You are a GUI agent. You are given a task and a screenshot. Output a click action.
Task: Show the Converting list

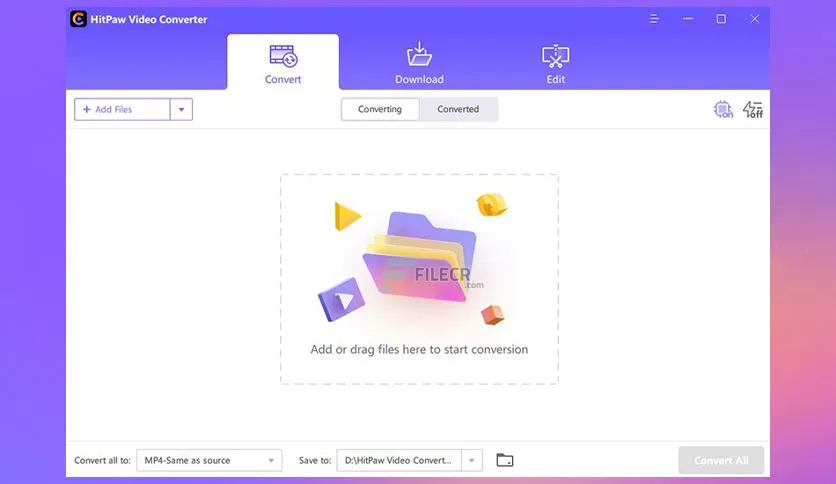pyautogui.click(x=380, y=109)
